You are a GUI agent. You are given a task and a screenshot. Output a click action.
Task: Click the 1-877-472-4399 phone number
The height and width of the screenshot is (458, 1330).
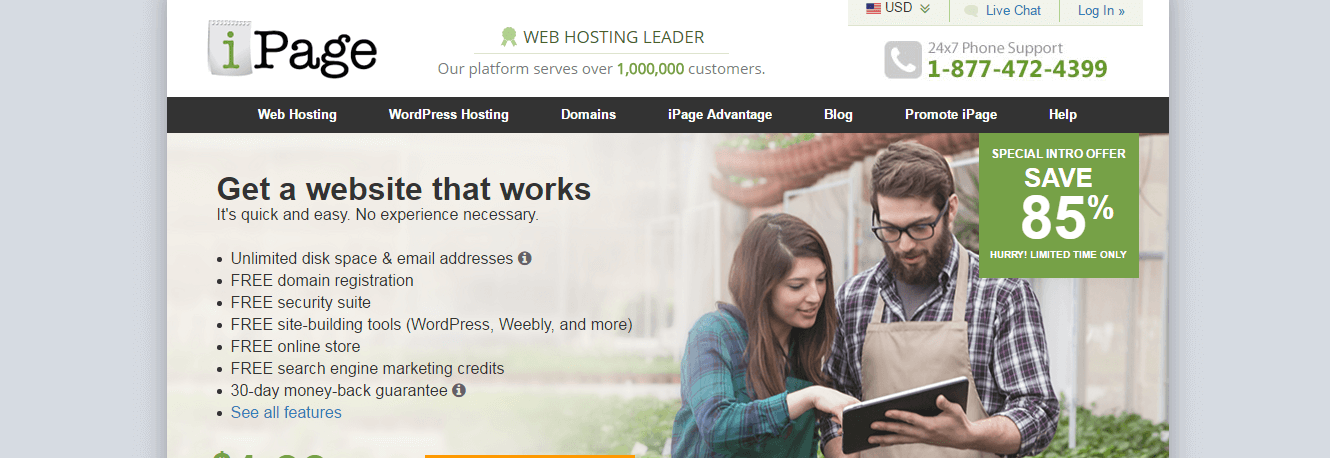click(1017, 69)
